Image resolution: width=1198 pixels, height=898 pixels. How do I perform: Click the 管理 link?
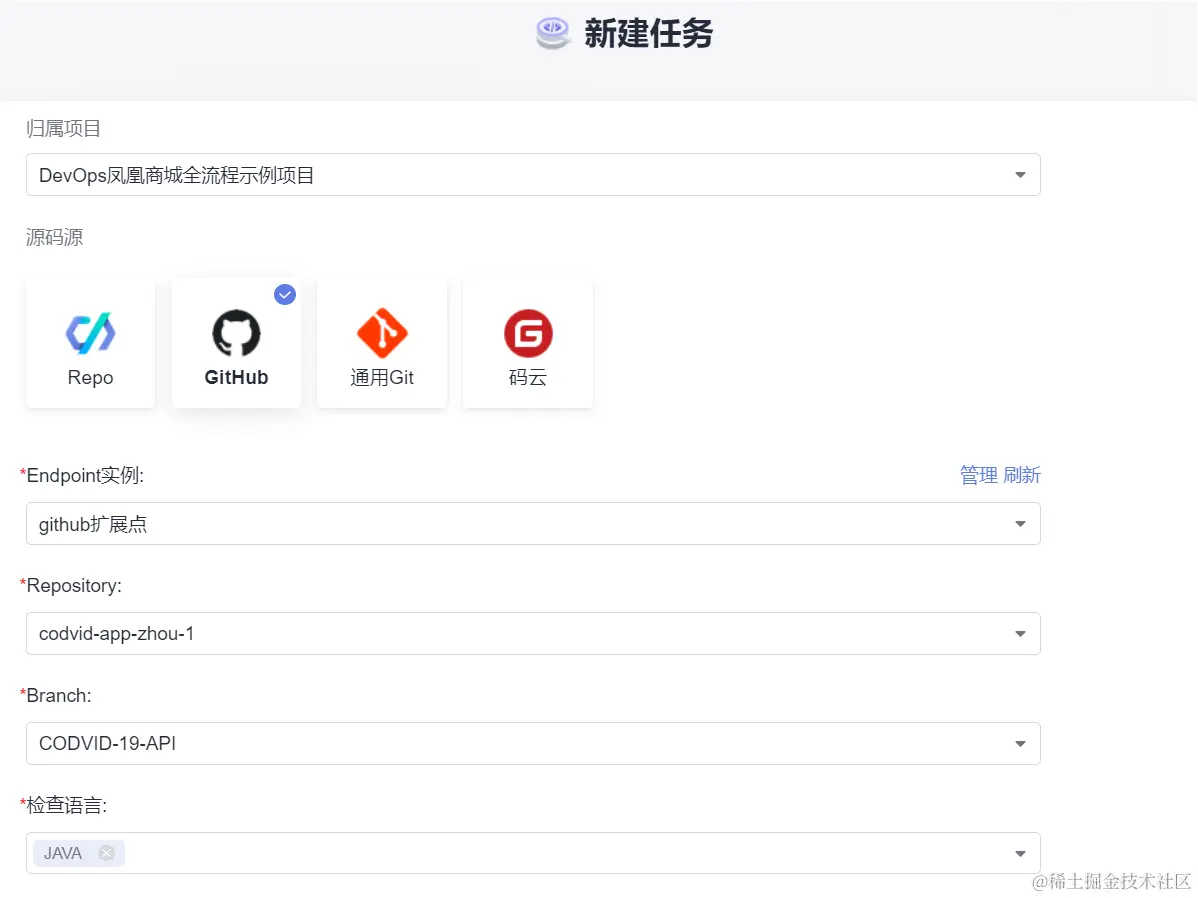point(979,475)
